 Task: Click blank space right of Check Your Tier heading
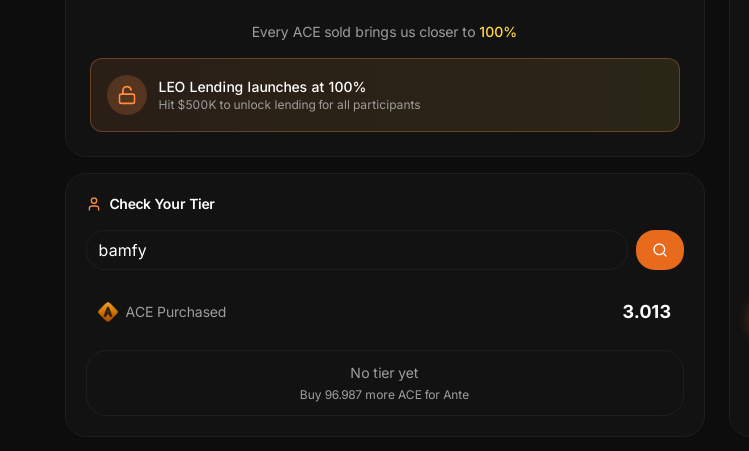coord(450,204)
